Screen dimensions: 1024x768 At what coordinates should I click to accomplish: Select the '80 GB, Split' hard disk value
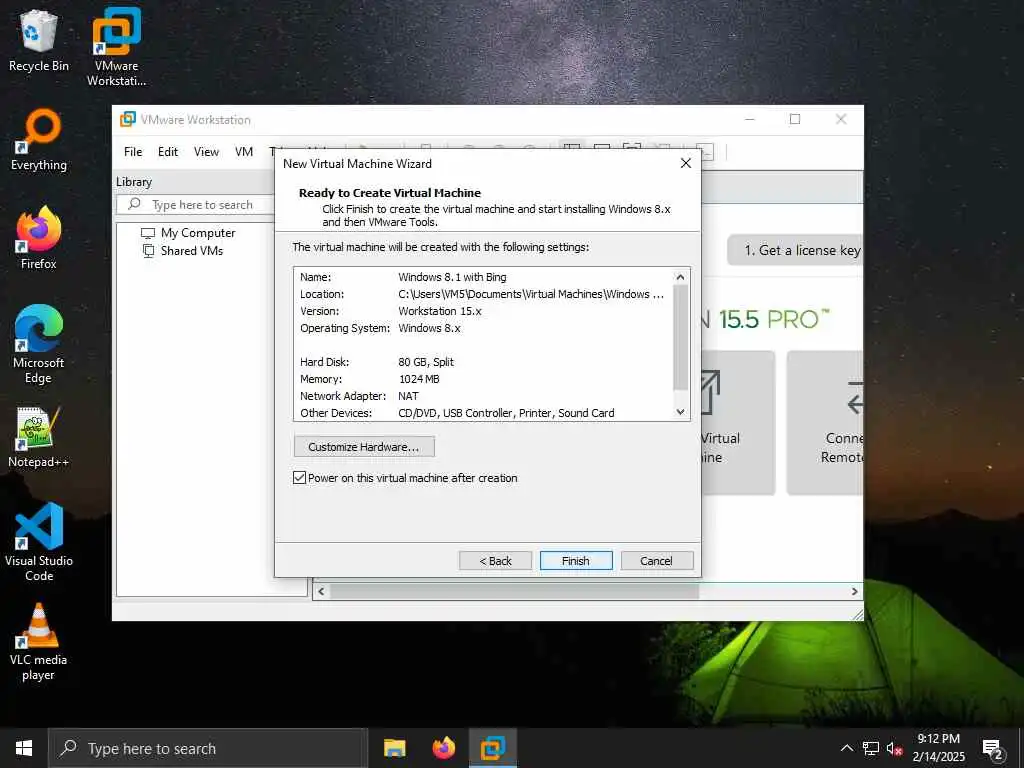click(x=426, y=362)
